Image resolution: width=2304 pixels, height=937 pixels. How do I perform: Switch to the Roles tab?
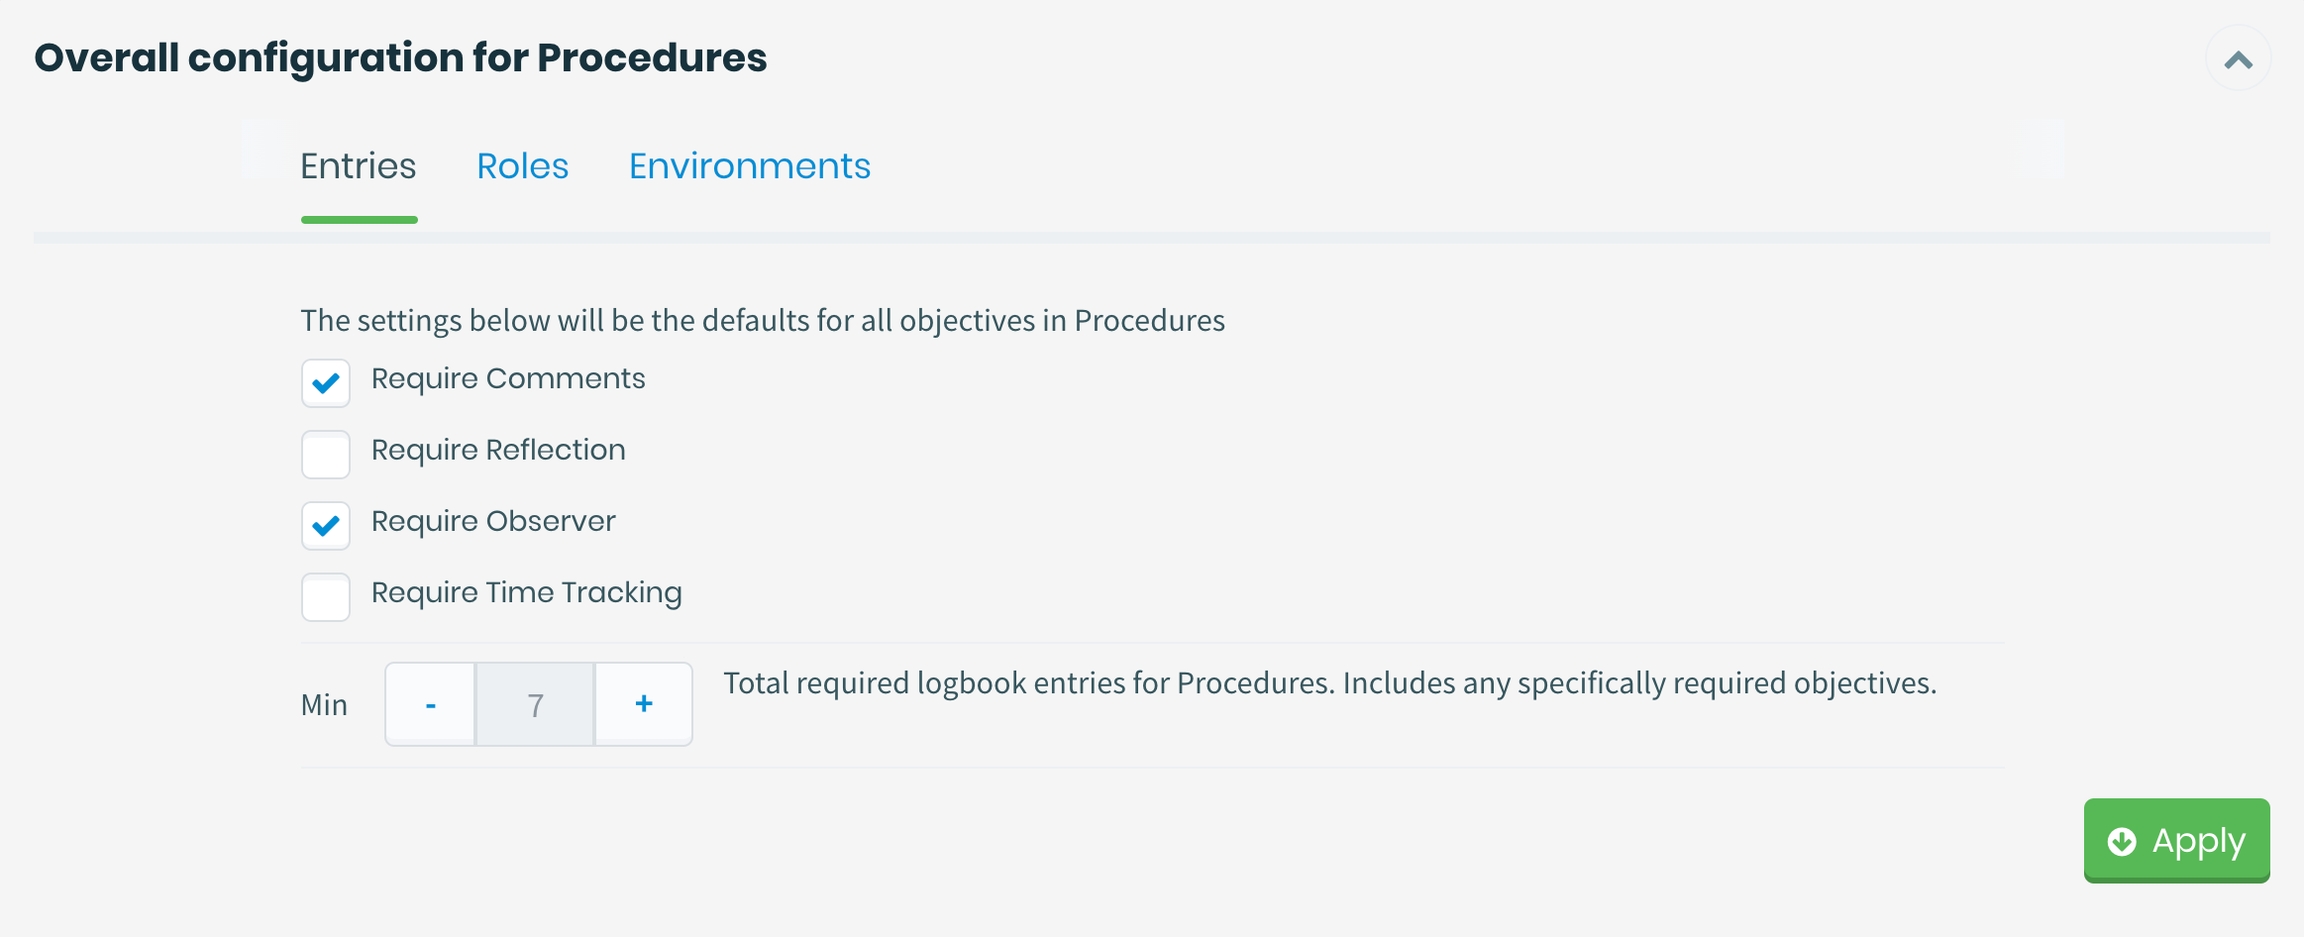[522, 166]
